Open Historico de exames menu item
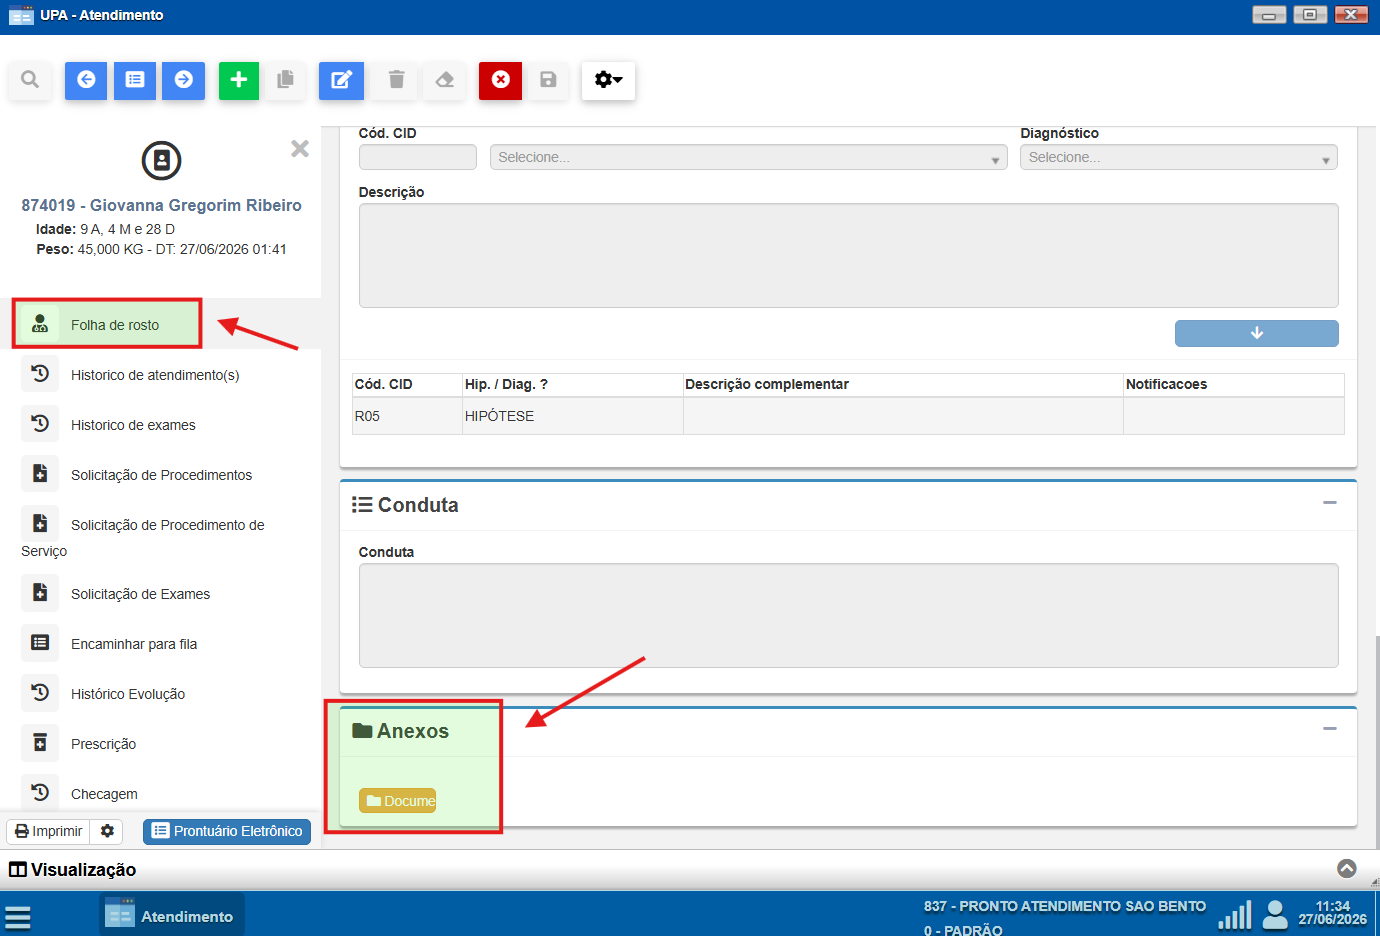The height and width of the screenshot is (936, 1380). tap(133, 425)
